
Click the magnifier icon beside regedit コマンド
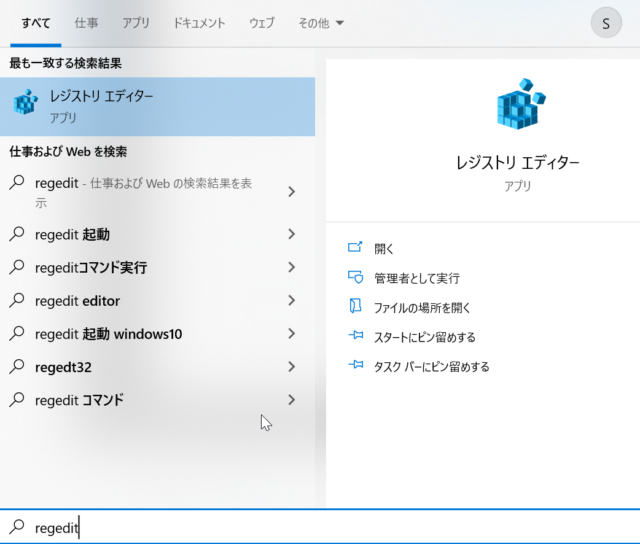coord(17,400)
